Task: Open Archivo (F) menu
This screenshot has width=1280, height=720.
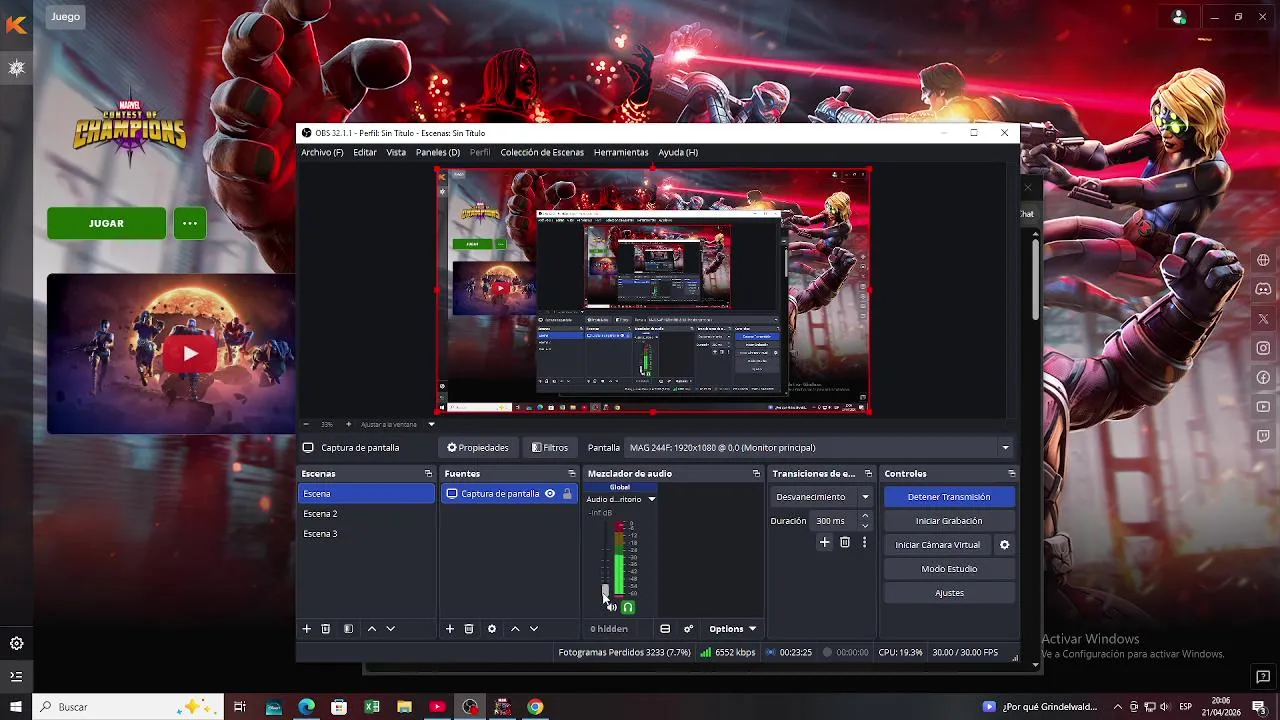Action: 322,152
